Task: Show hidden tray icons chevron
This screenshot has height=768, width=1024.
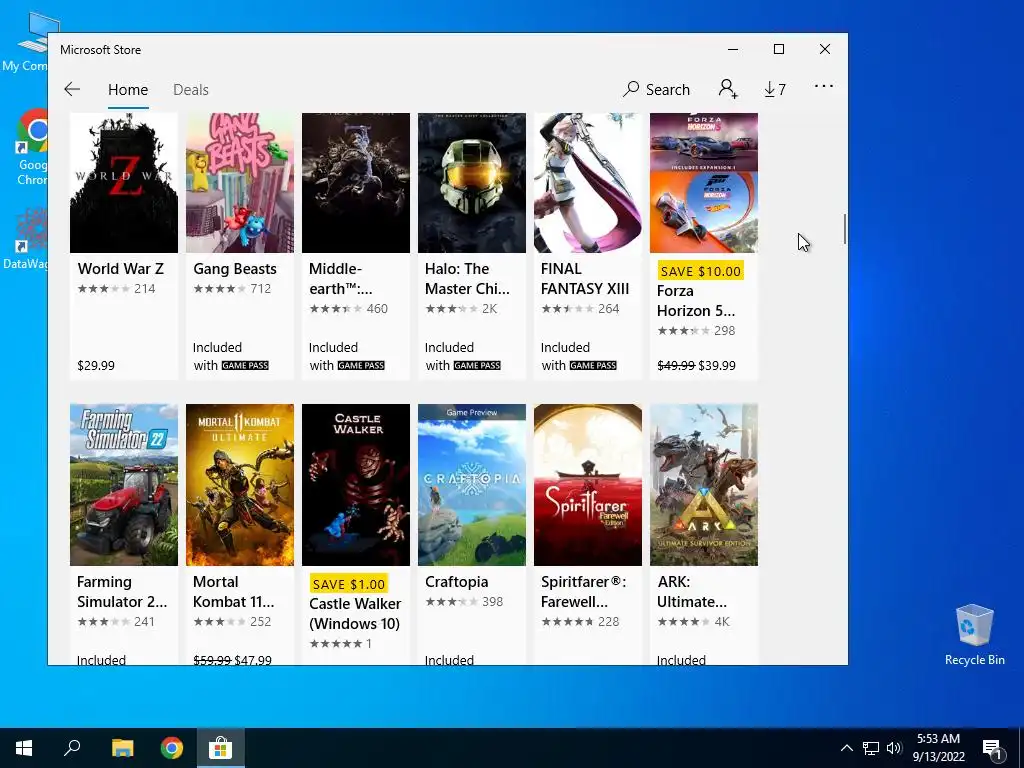Action: click(846, 748)
